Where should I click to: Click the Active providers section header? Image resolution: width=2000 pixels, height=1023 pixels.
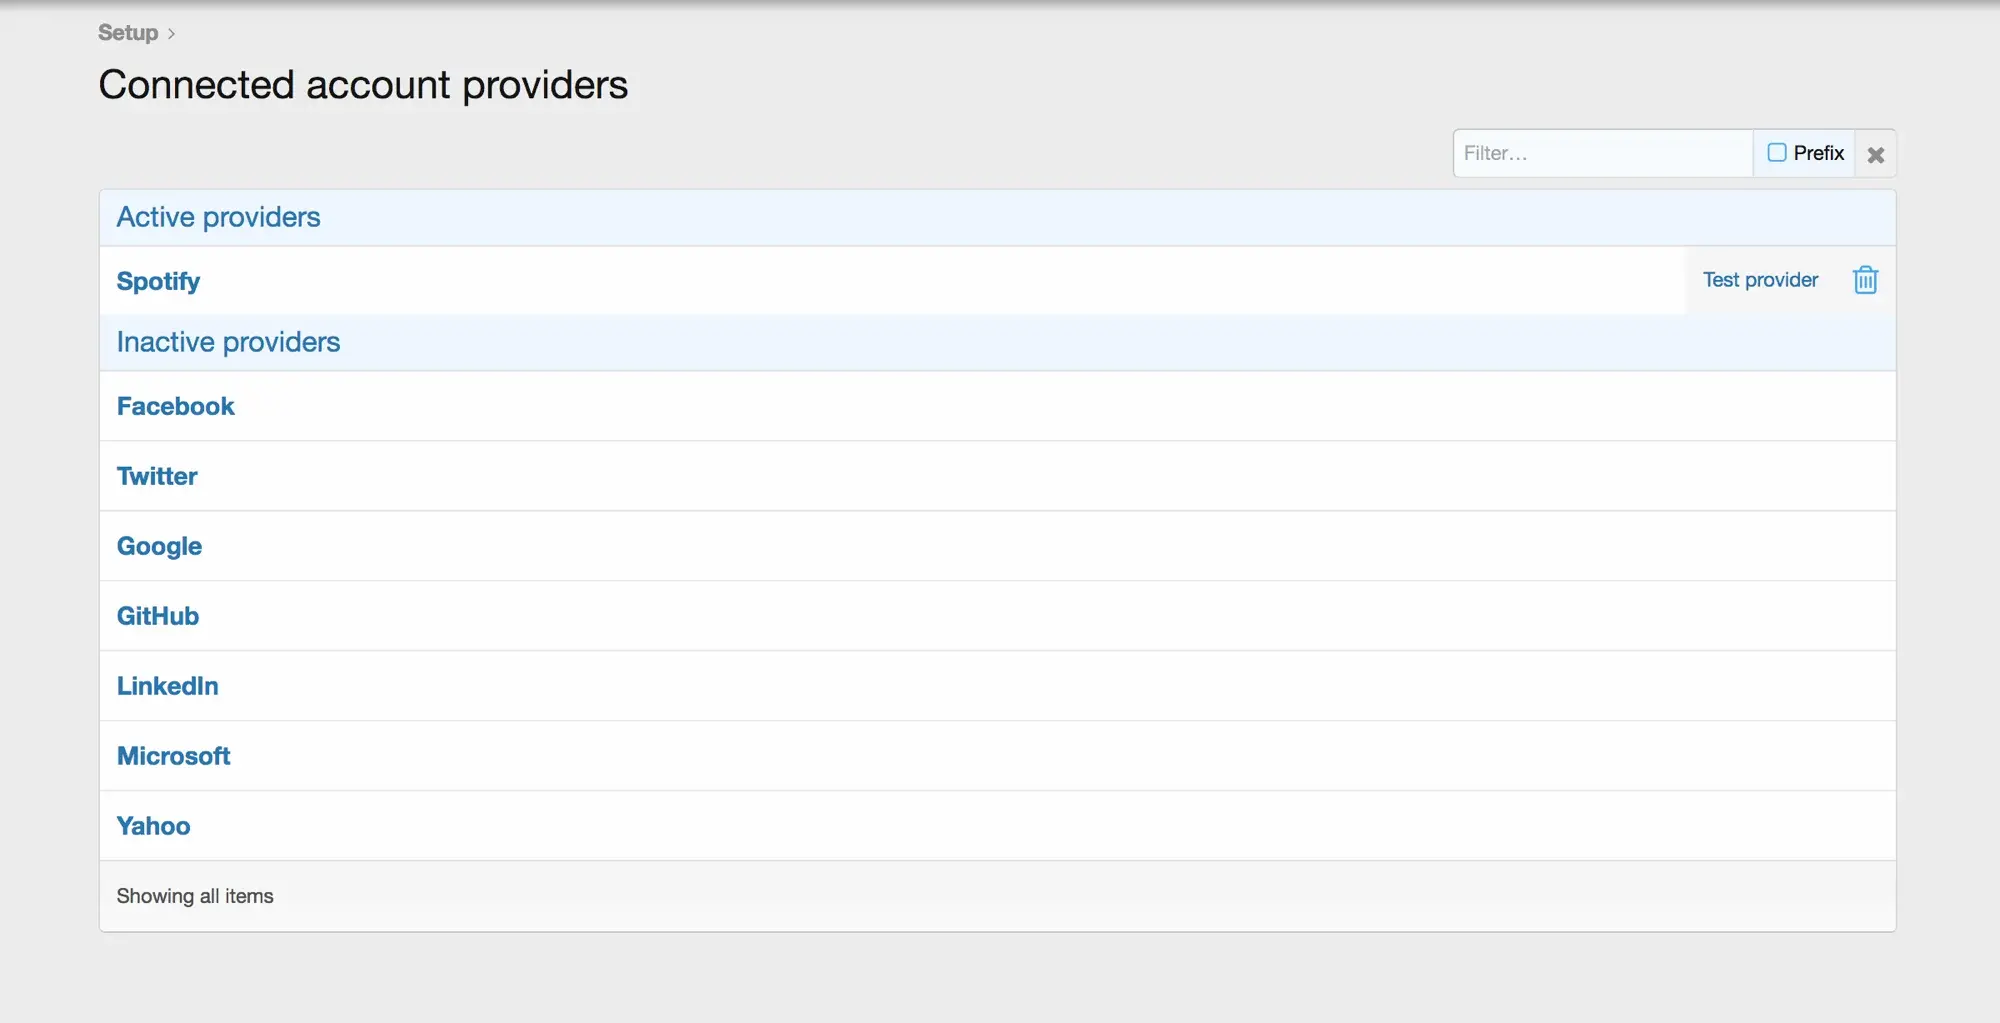pyautogui.click(x=218, y=217)
